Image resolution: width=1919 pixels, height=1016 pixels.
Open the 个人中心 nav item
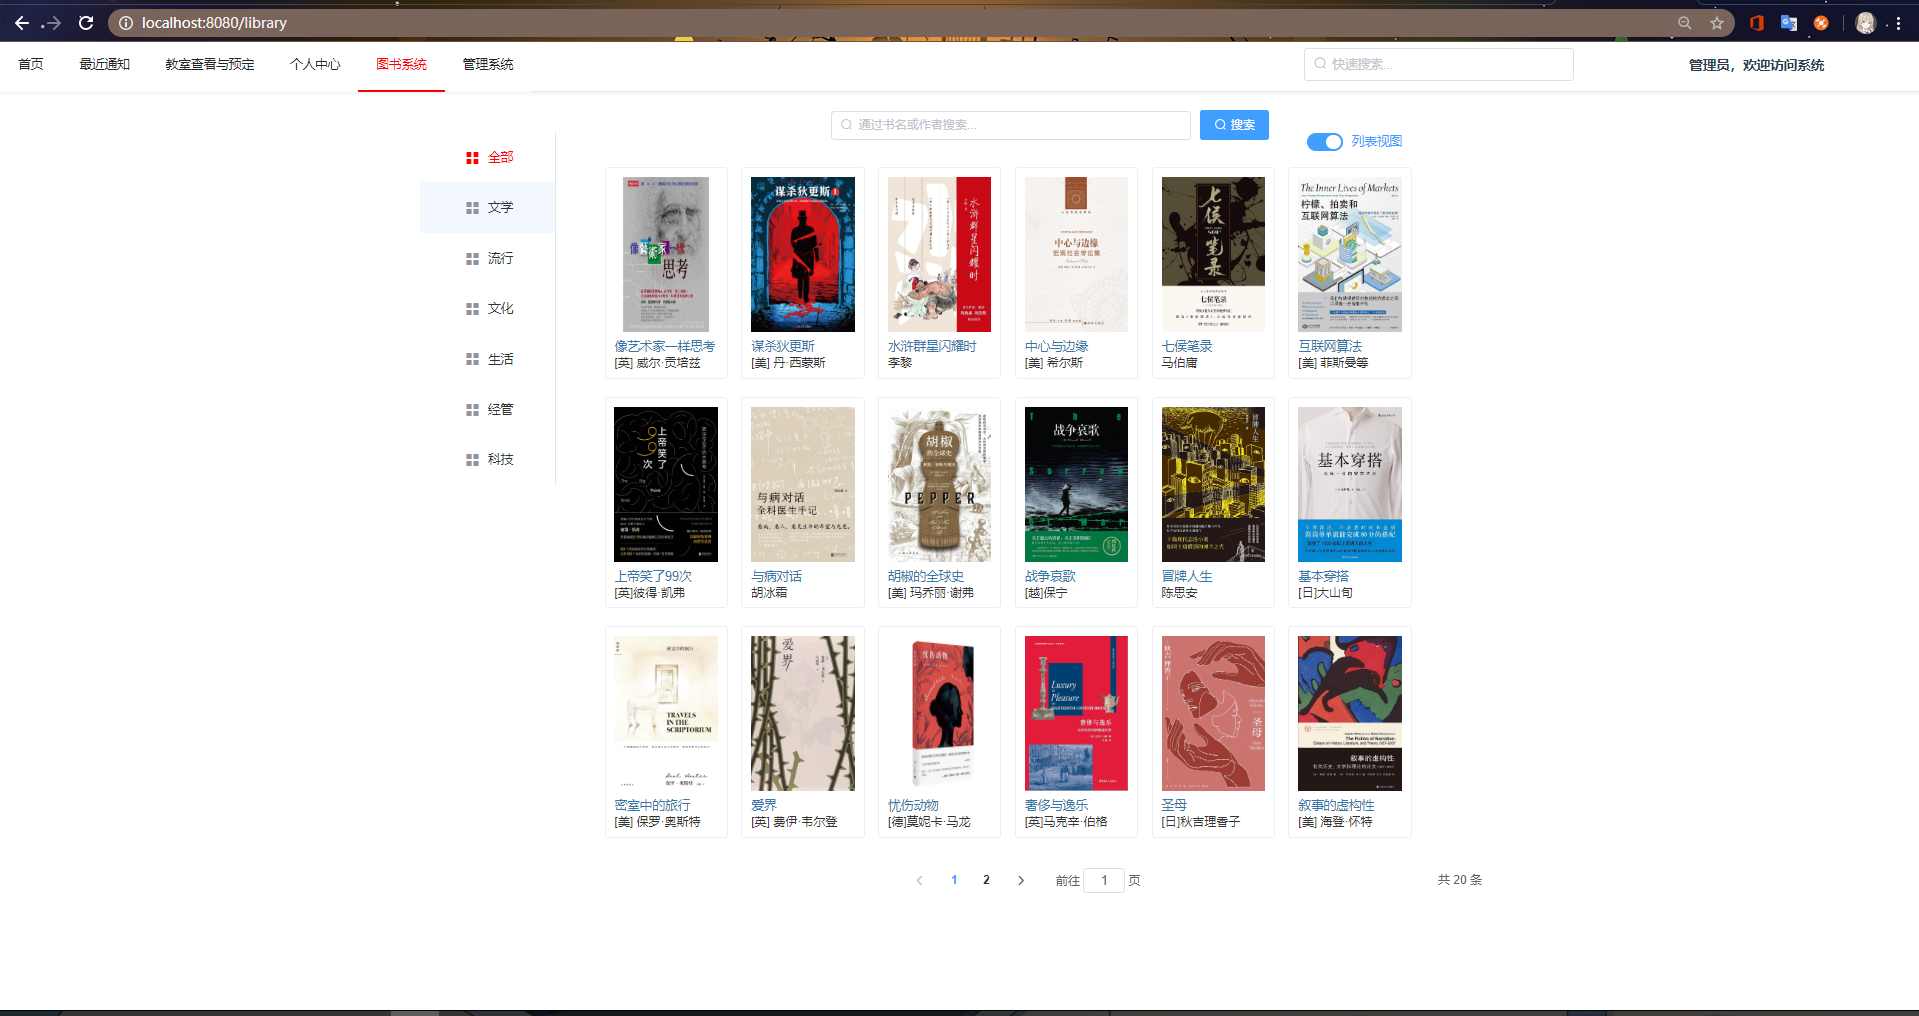315,64
